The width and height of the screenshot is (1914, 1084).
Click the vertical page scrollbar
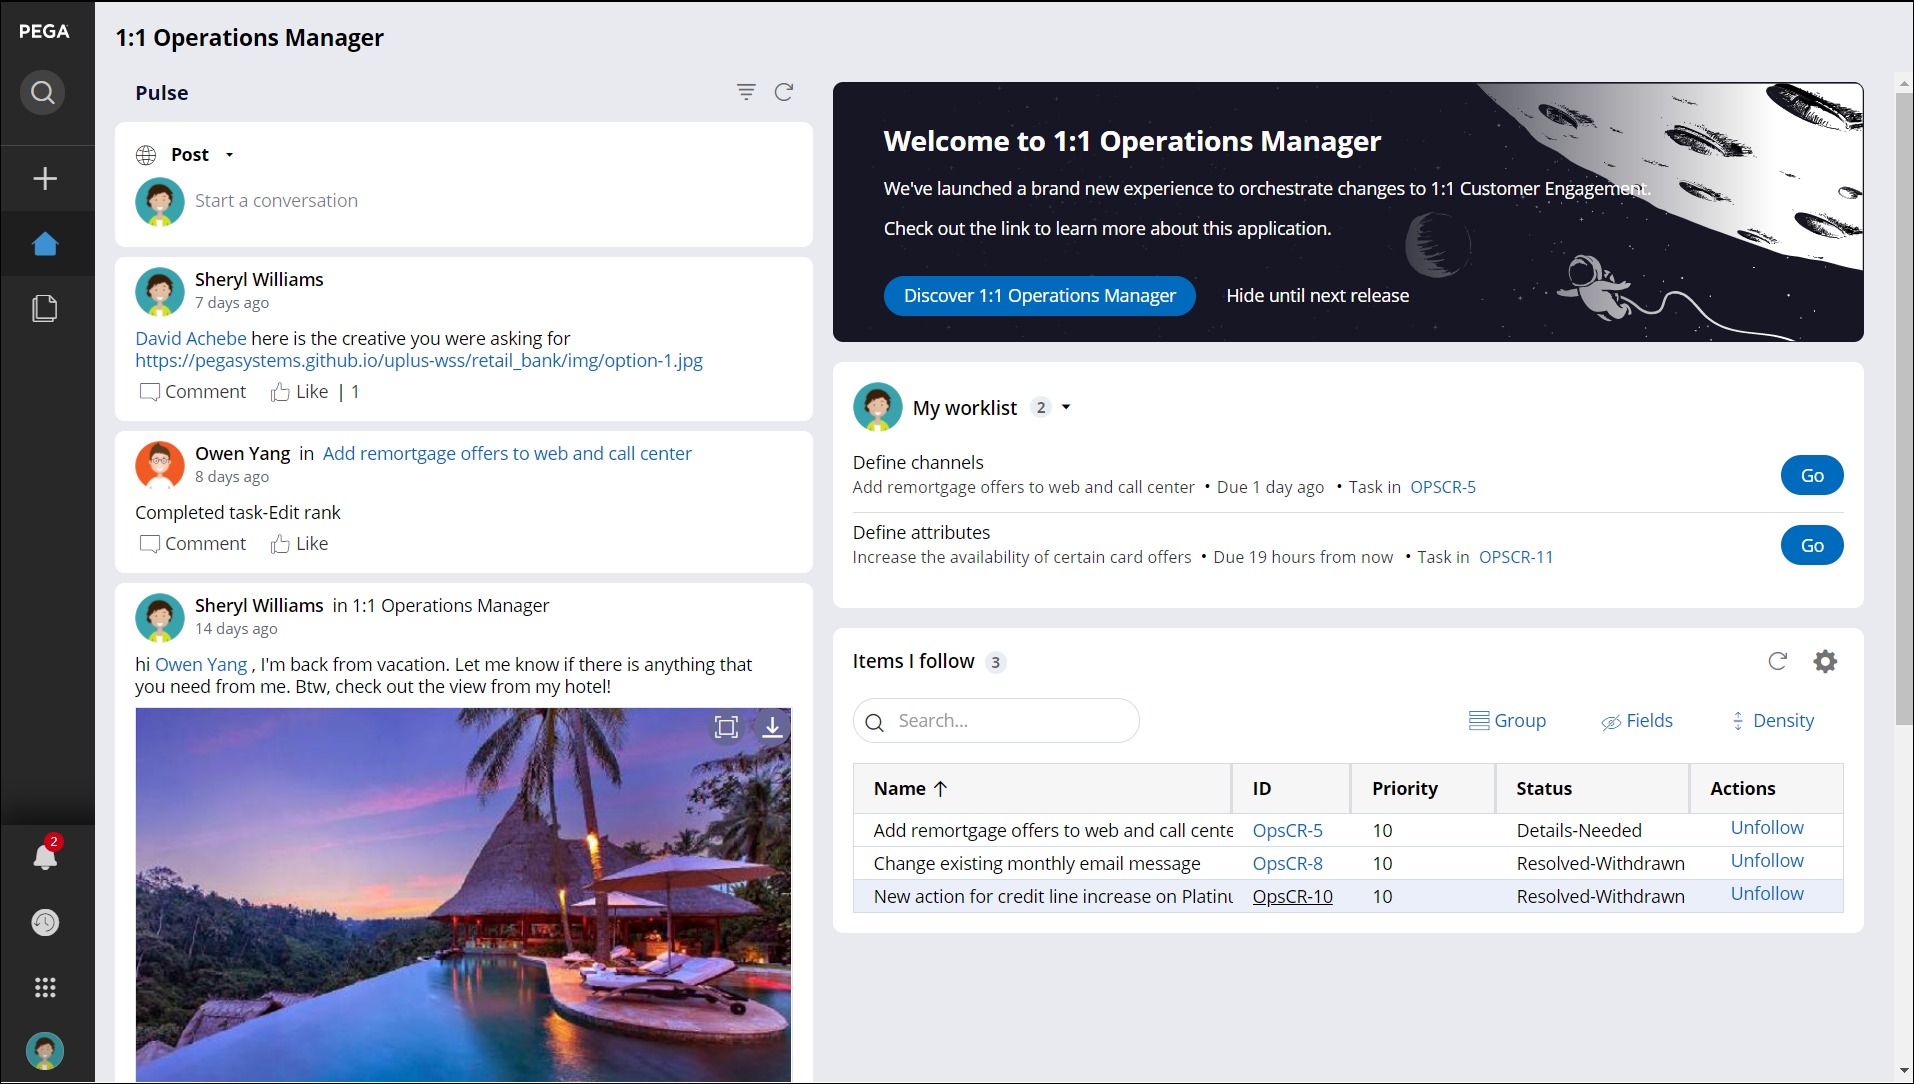pyautogui.click(x=1903, y=408)
